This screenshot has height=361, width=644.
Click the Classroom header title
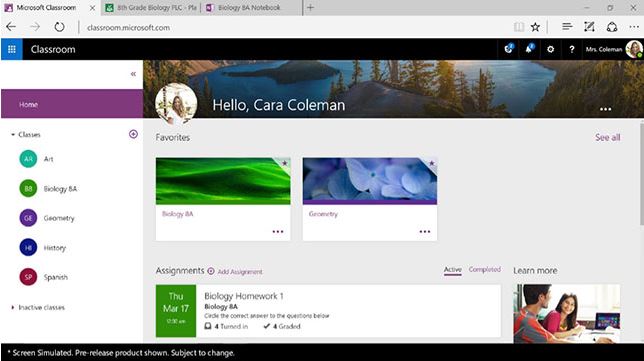(x=53, y=49)
